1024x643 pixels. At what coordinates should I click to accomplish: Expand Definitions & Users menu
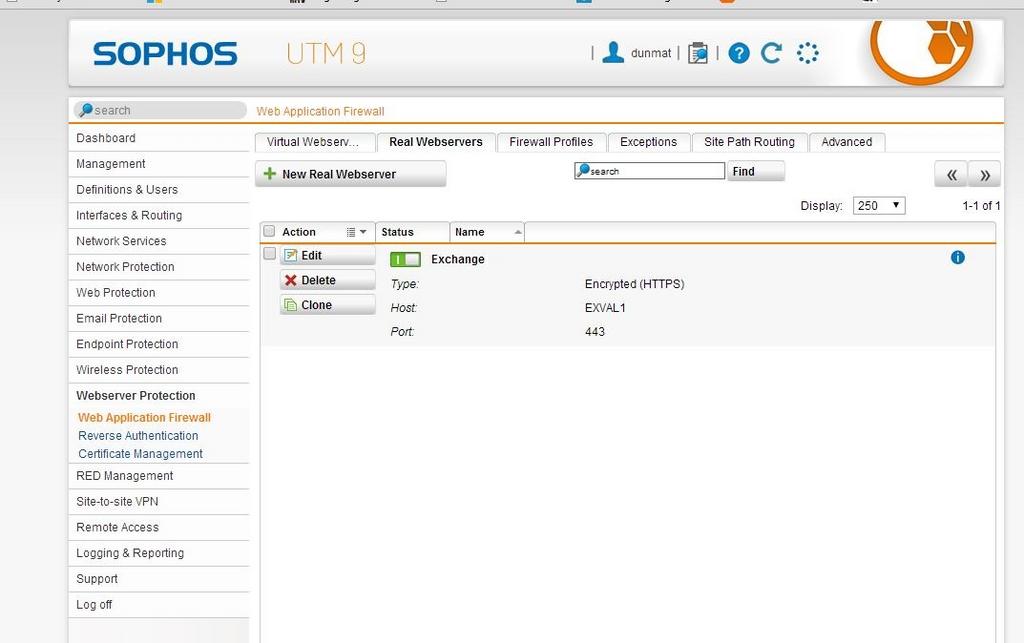coord(159,190)
